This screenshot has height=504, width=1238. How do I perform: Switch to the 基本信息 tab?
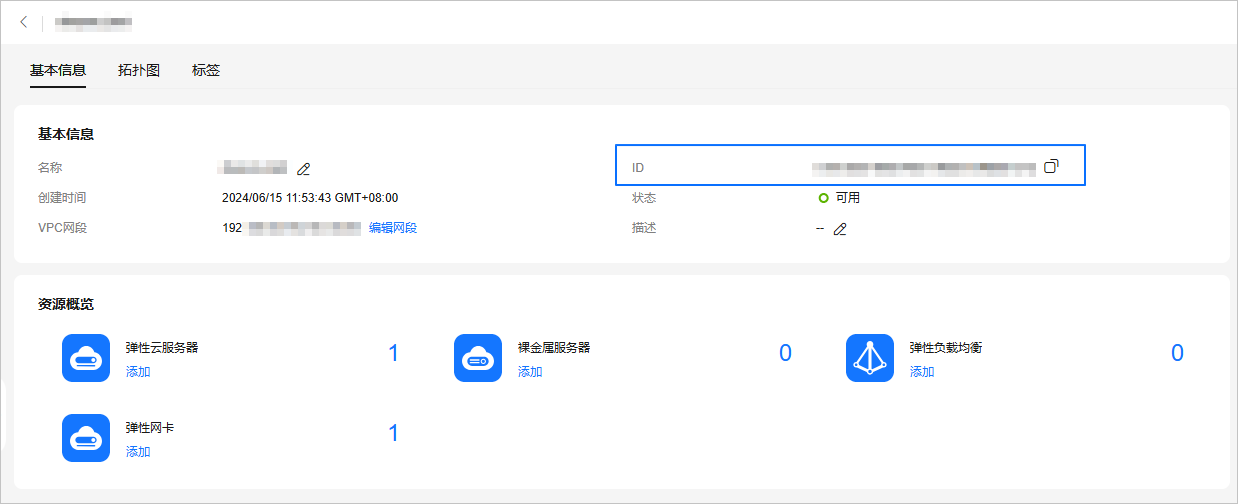click(58, 71)
